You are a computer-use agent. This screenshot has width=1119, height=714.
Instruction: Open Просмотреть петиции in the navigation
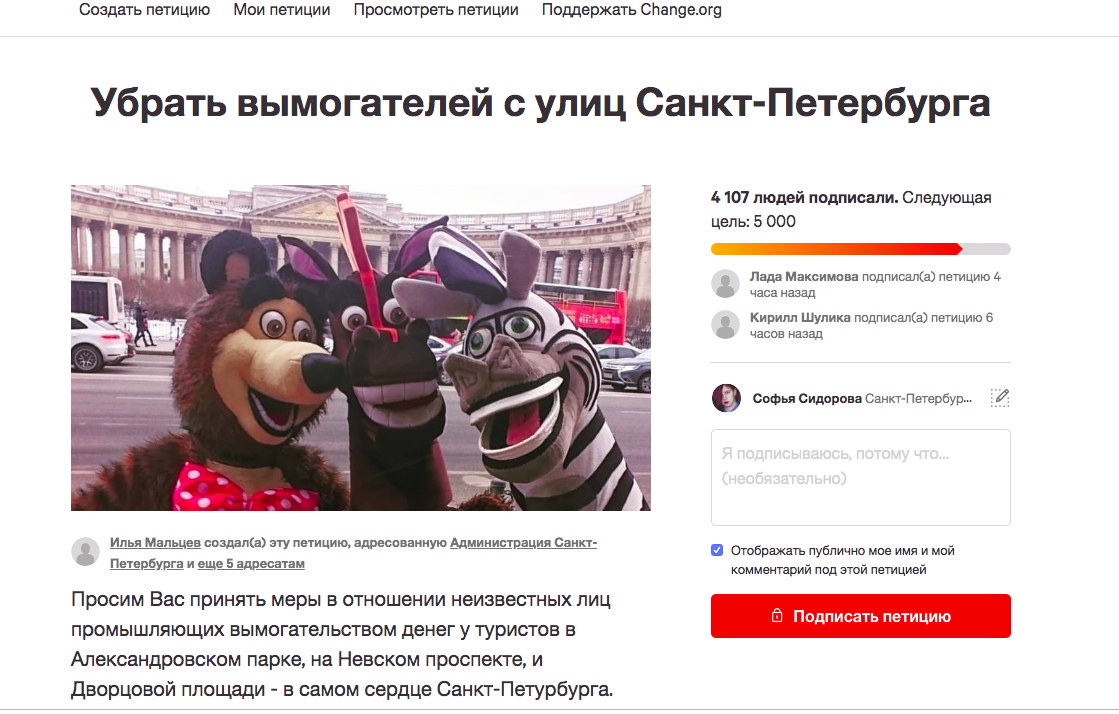pyautogui.click(x=436, y=10)
